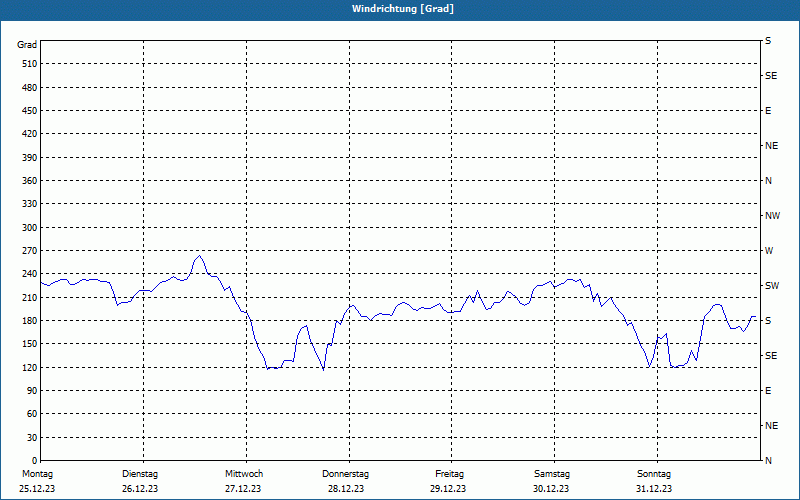Select the y-axis value '510'
Screen dimensions: 800x500
coord(30,64)
